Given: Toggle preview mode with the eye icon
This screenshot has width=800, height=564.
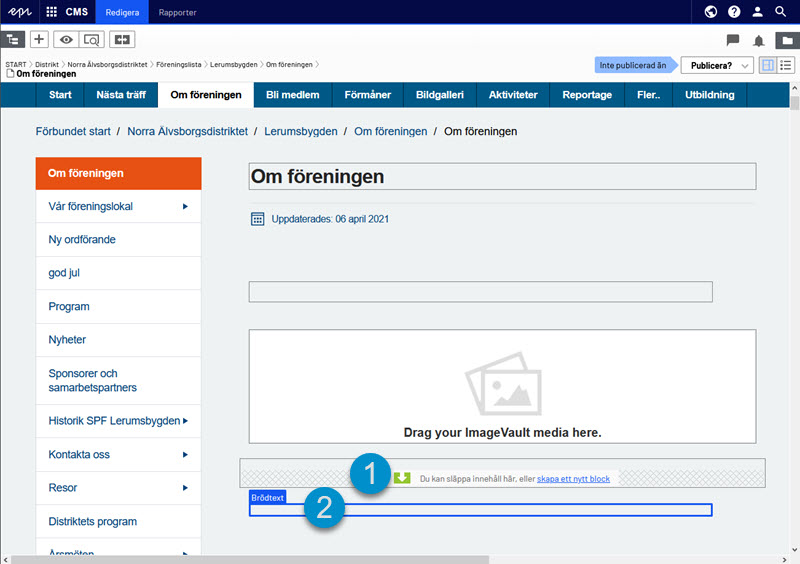Looking at the screenshot, I should pyautogui.click(x=67, y=40).
